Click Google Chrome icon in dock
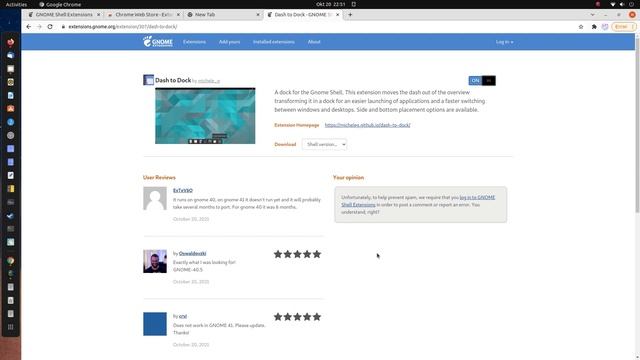The width and height of the screenshot is (640, 360). [11, 261]
